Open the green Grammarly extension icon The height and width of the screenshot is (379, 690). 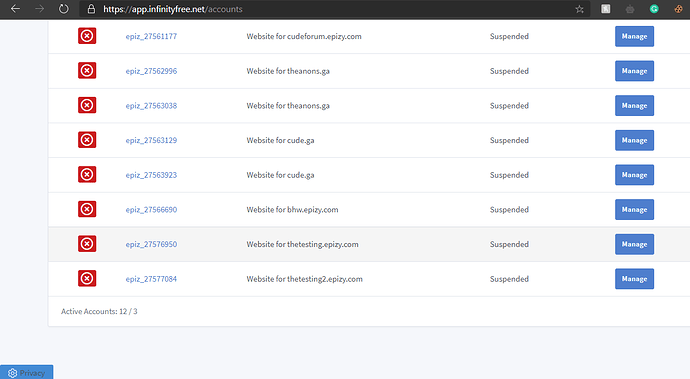(x=654, y=9)
